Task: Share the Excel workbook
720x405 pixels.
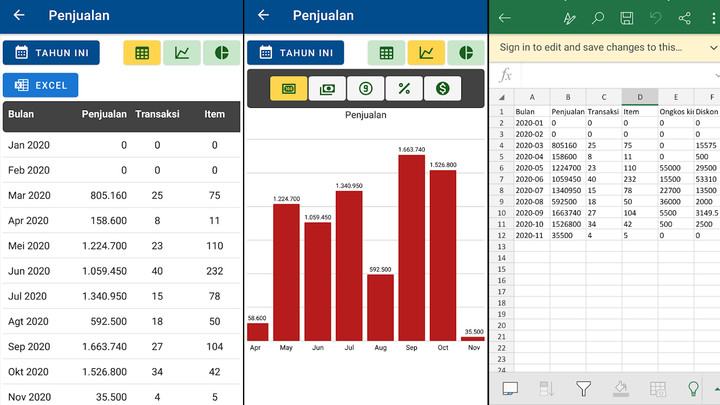Action: (x=685, y=18)
